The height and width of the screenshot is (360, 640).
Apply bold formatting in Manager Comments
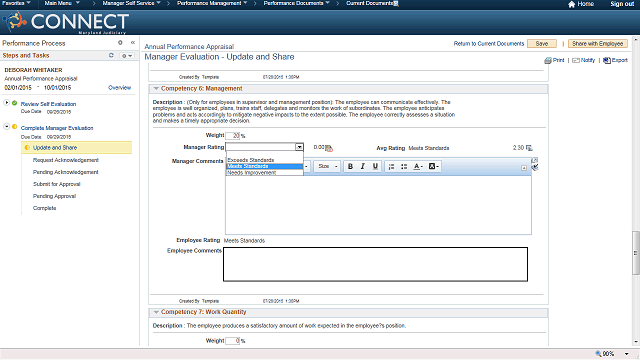[350, 167]
